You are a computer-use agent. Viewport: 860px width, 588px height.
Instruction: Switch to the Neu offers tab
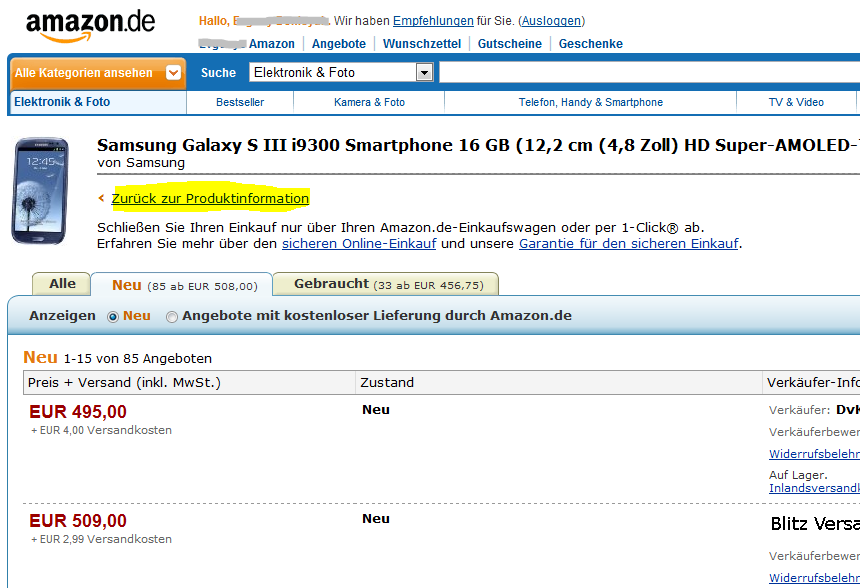click(x=182, y=285)
